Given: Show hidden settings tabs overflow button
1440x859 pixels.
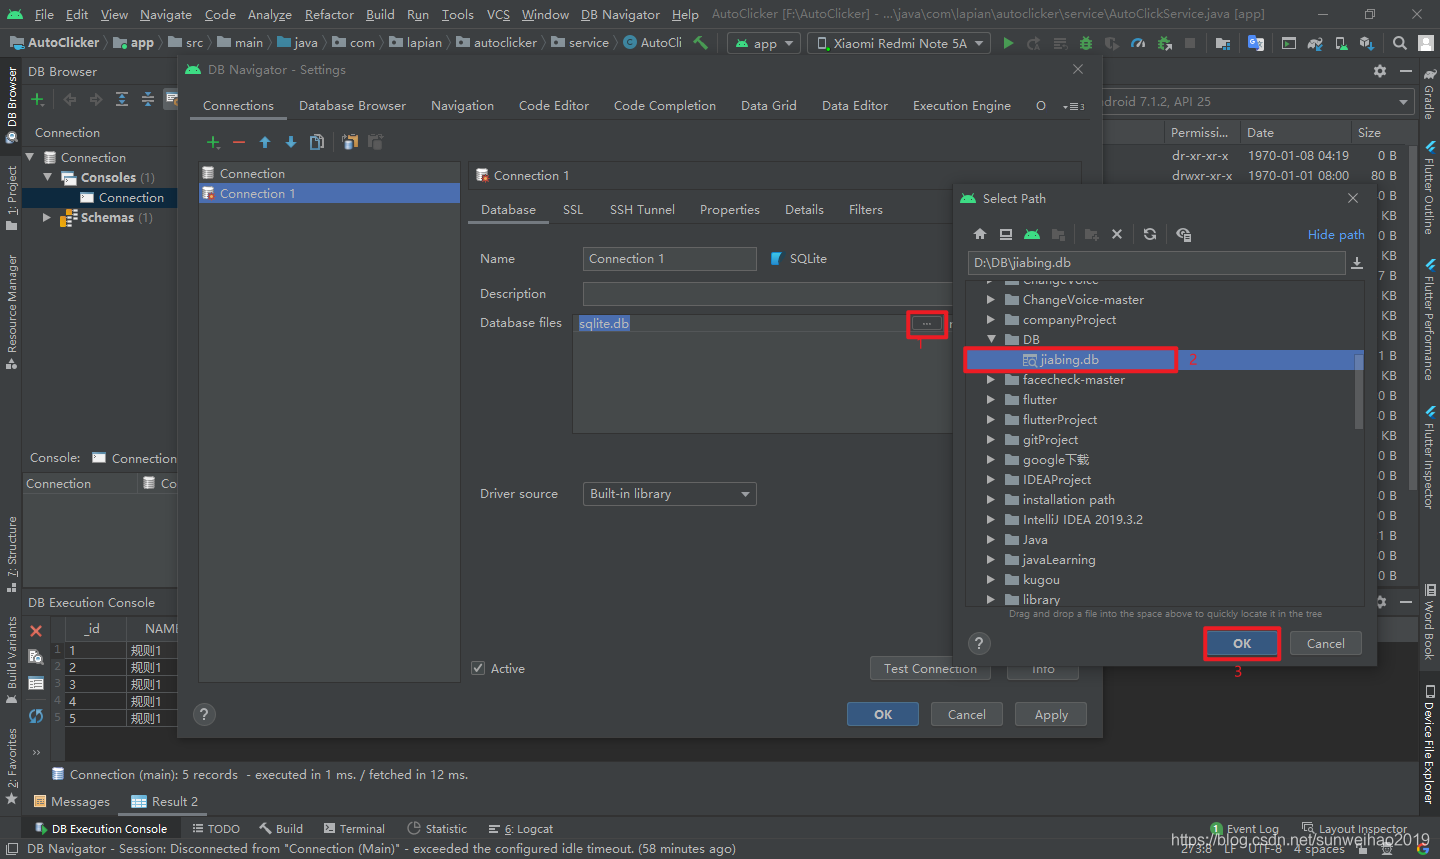Looking at the screenshot, I should tap(1073, 106).
